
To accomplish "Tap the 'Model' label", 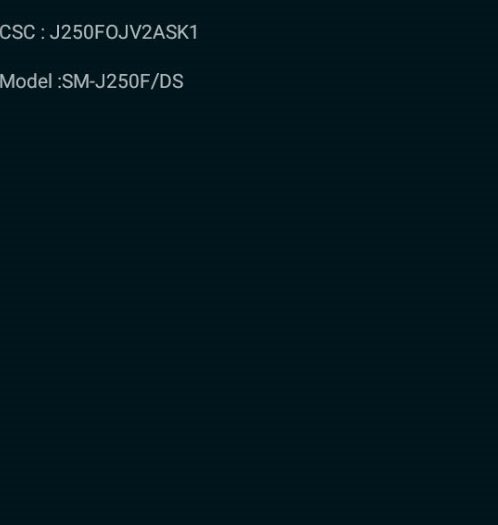I will pos(26,81).
